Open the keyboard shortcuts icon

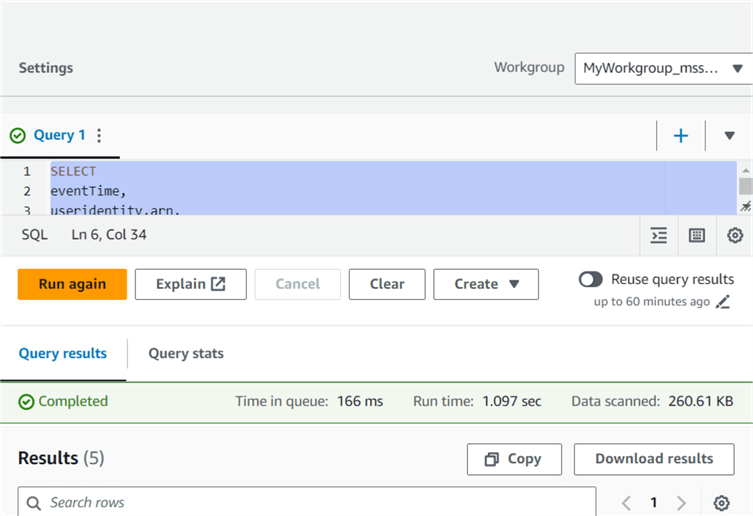(x=697, y=235)
